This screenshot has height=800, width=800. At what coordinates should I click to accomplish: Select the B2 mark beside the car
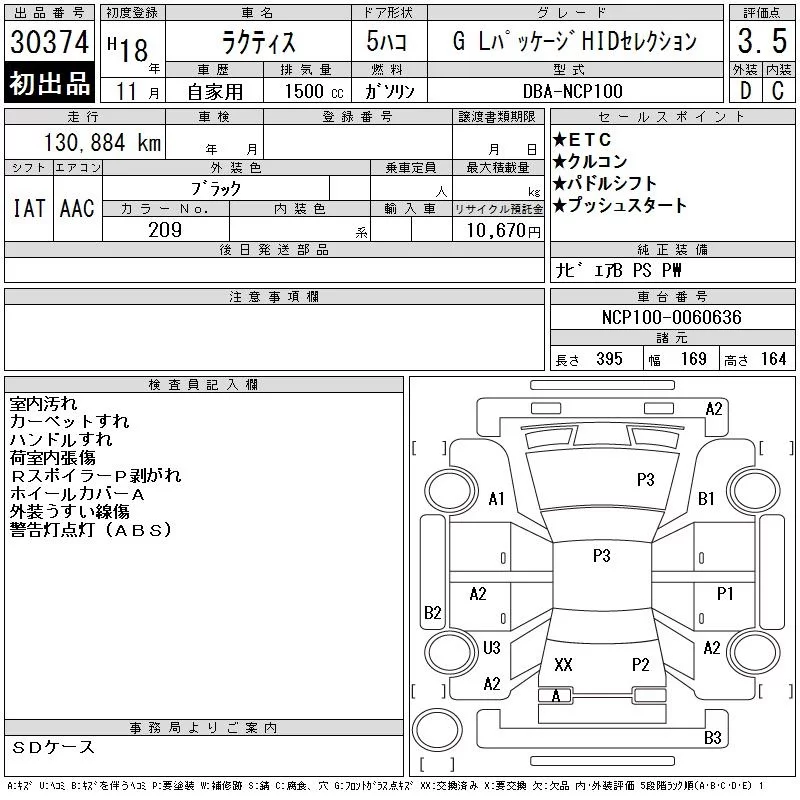coord(432,612)
